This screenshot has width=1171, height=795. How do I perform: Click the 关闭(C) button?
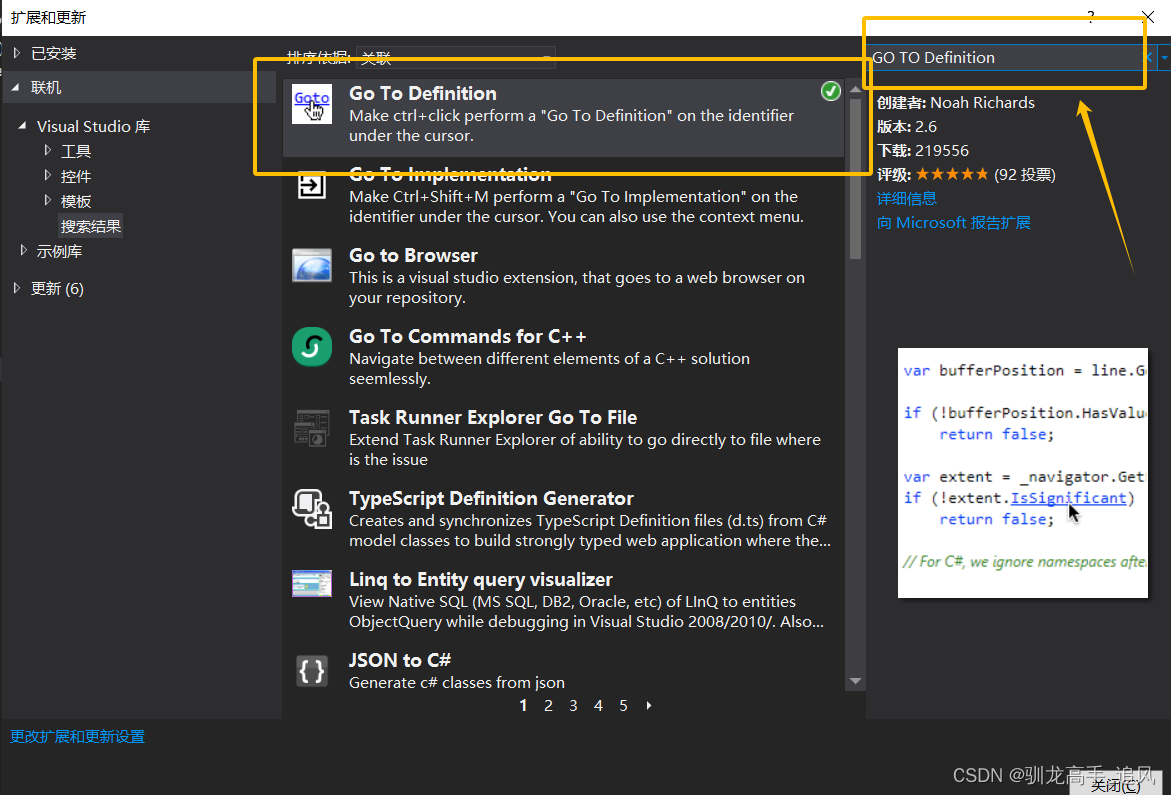(1115, 785)
